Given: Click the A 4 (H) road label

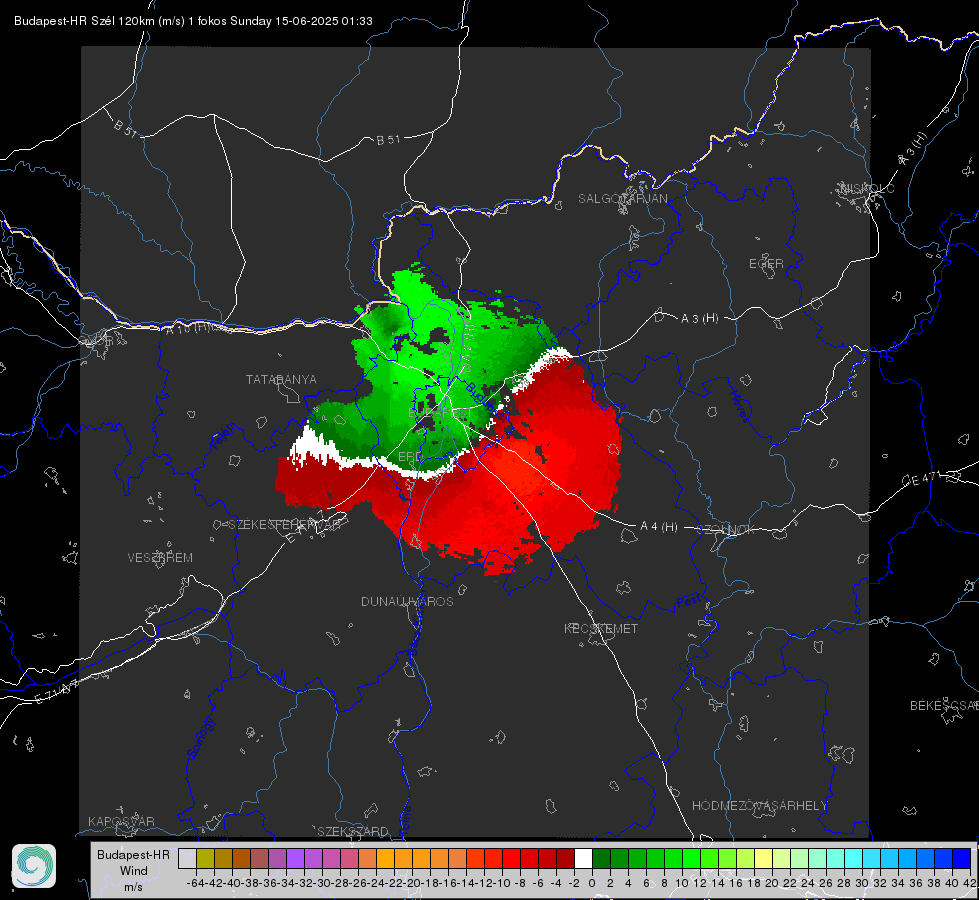Looking at the screenshot, I should [659, 527].
